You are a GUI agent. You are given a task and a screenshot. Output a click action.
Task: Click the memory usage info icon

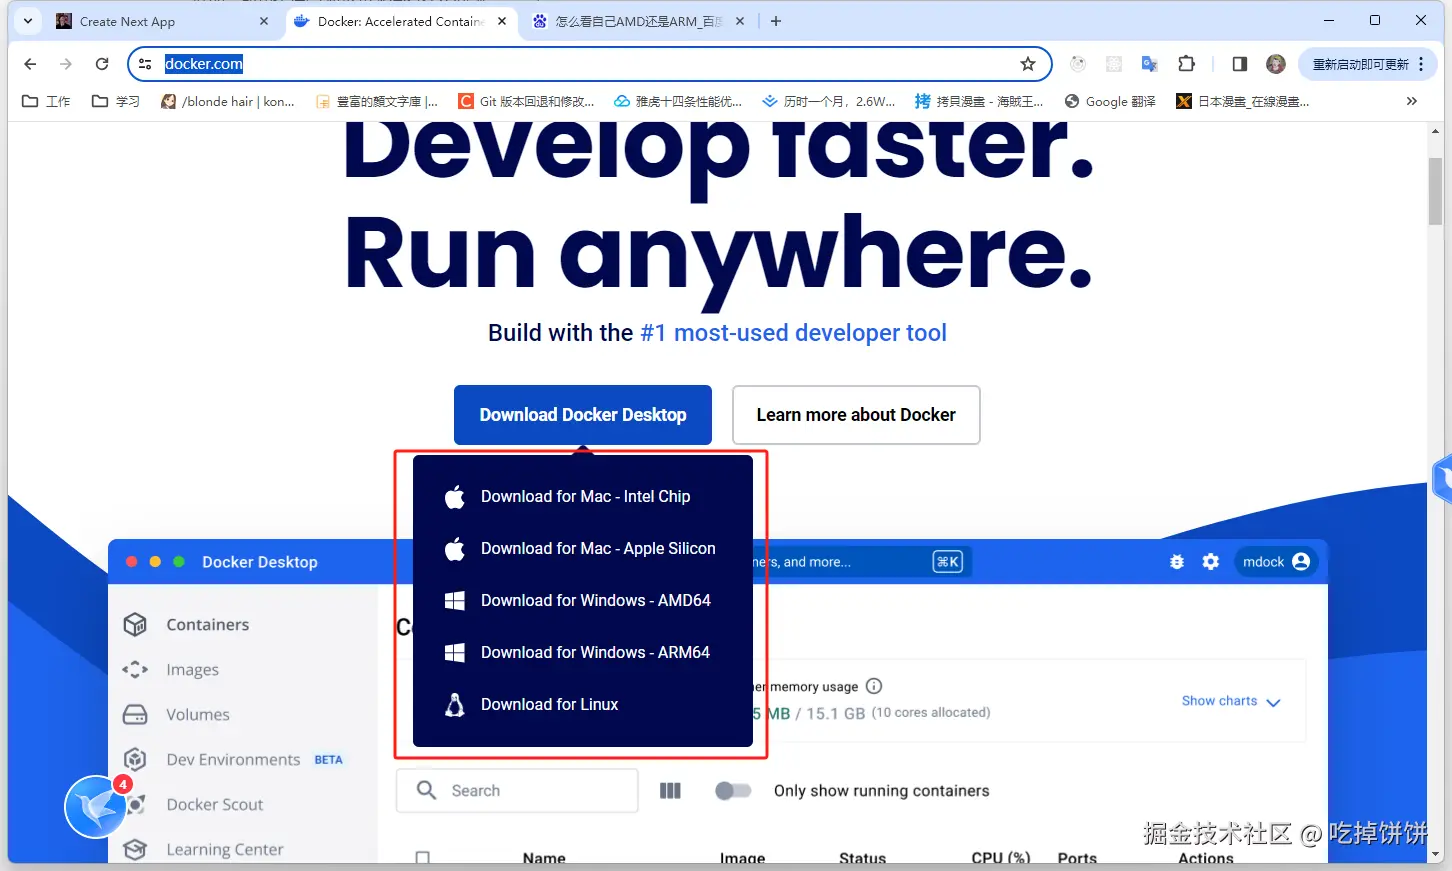coord(874,686)
